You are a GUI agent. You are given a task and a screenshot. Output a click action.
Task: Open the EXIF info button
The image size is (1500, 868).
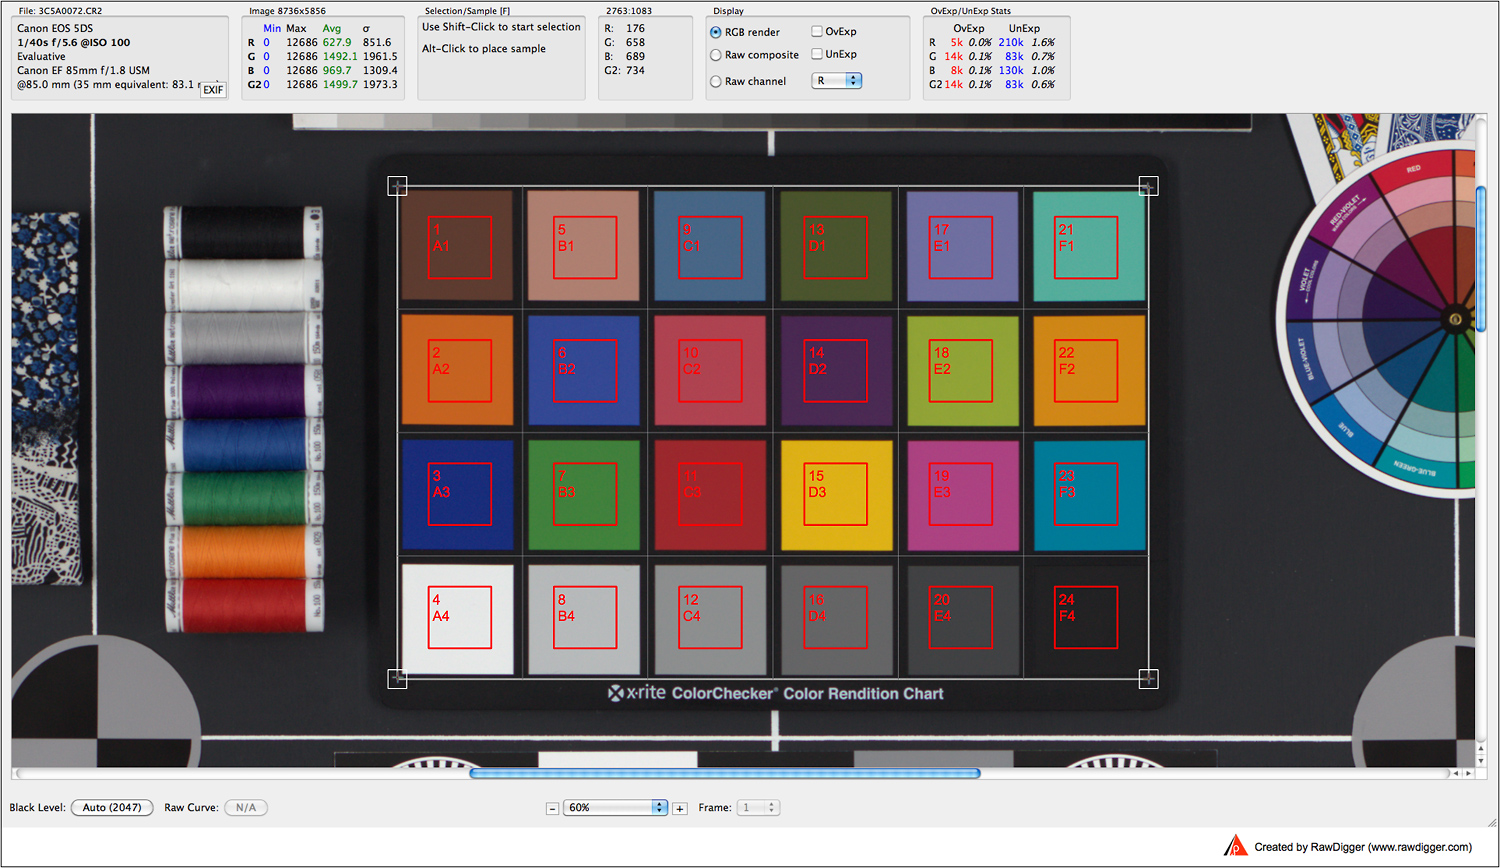pos(213,90)
